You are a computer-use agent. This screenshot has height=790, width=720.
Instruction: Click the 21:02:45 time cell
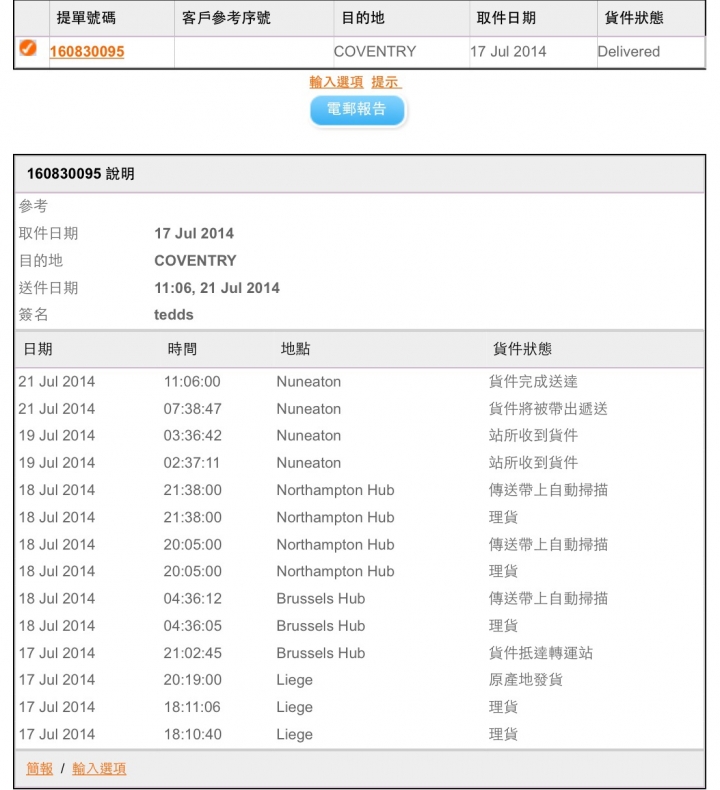click(x=192, y=653)
